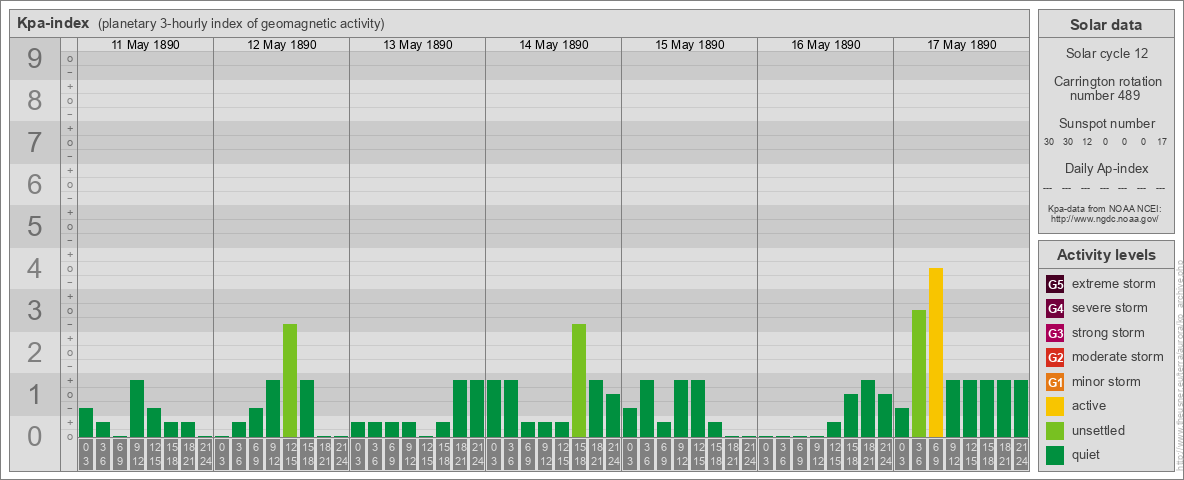Click the 'extreme storm' legend label
Image resolution: width=1184 pixels, height=480 pixels.
(x=1113, y=284)
